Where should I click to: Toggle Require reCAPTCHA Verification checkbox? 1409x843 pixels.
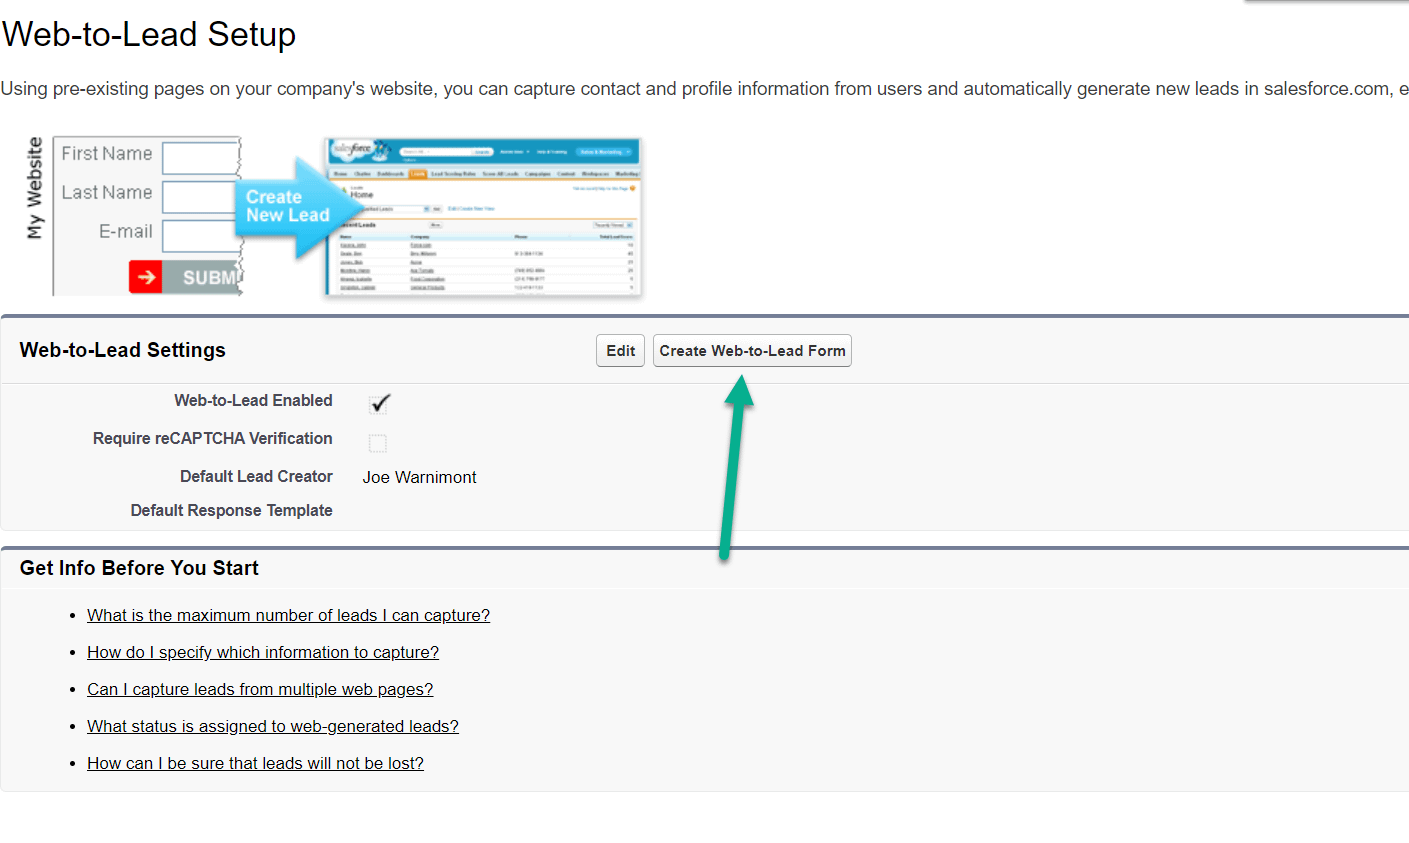pyautogui.click(x=377, y=442)
